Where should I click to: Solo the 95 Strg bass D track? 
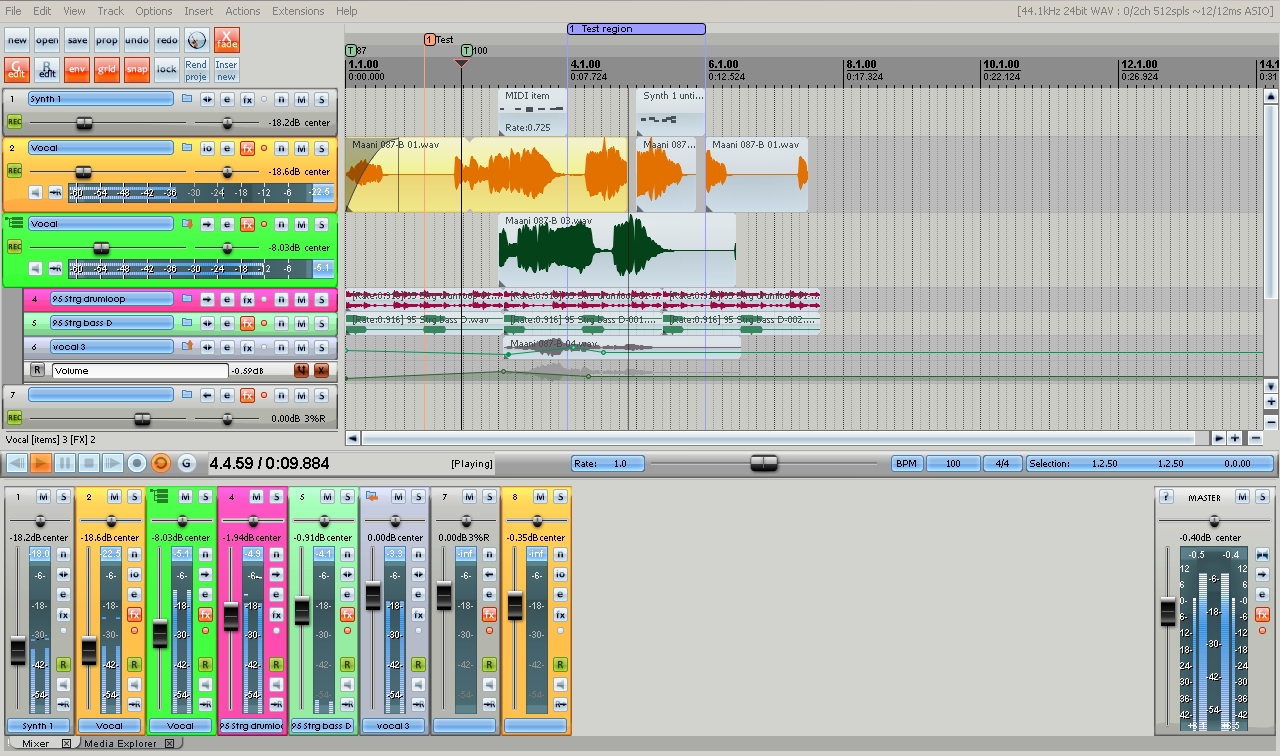click(322, 323)
